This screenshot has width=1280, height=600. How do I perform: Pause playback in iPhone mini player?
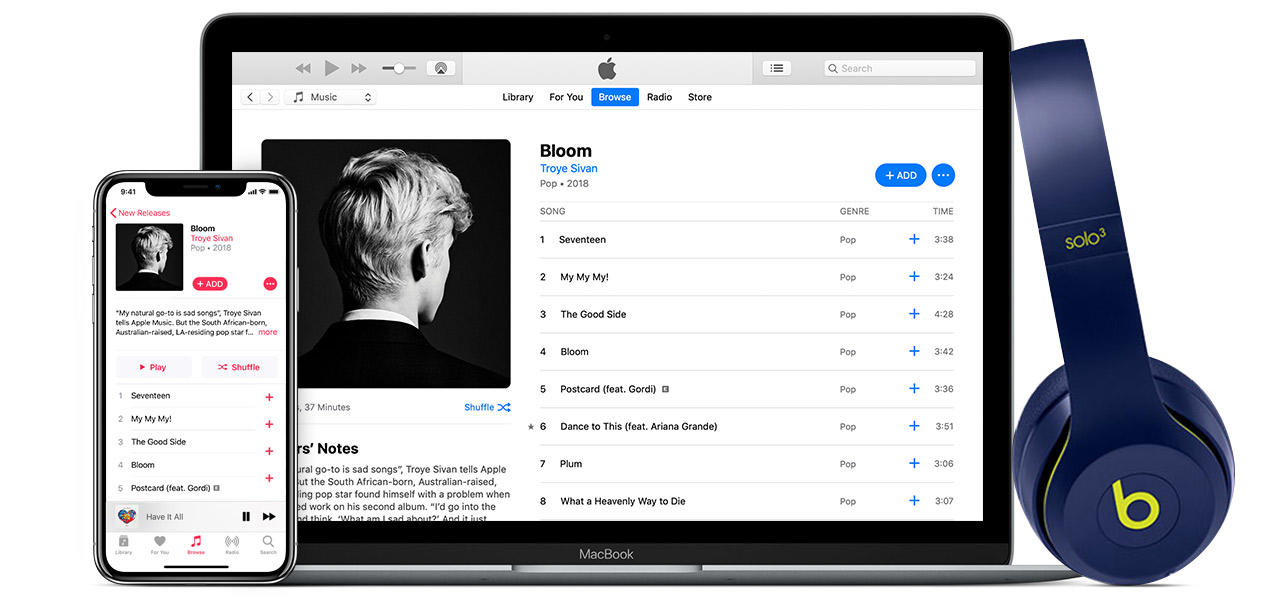246,517
